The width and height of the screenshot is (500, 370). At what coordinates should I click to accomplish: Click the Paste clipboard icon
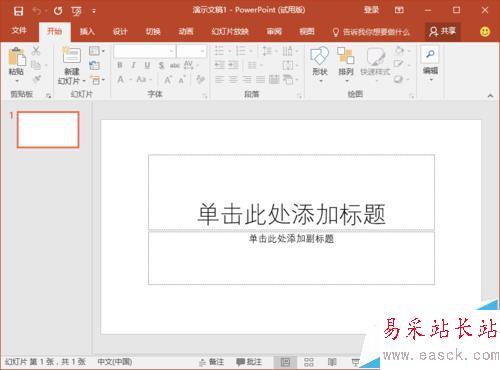pos(17,56)
